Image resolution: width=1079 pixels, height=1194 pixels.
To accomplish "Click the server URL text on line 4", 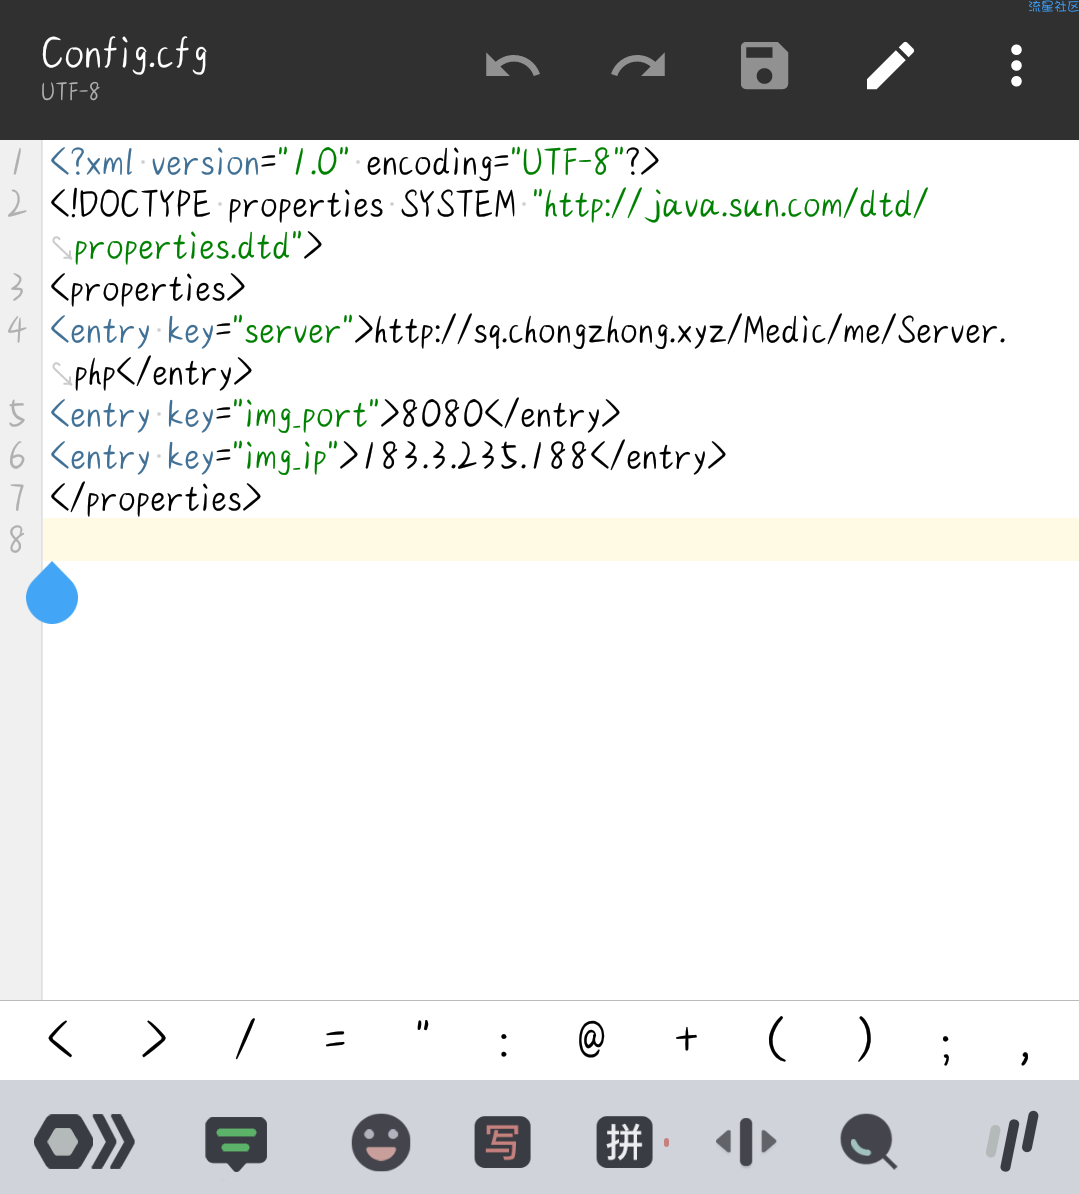I will coord(691,331).
